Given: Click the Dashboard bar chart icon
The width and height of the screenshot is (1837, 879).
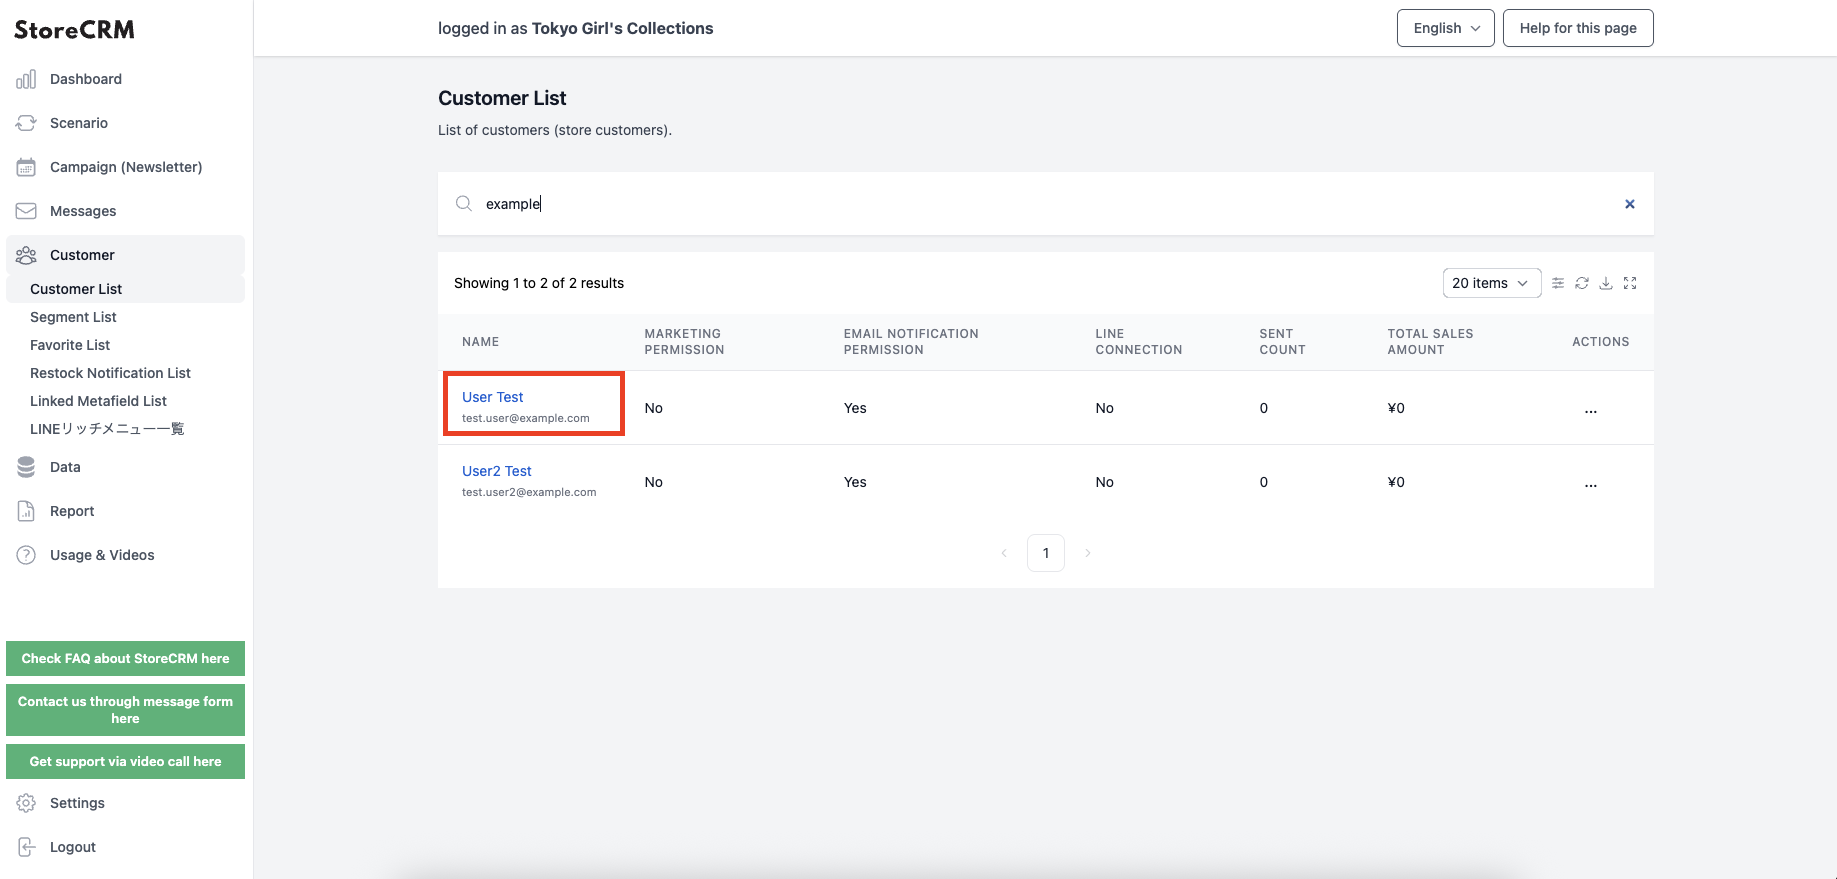Looking at the screenshot, I should coord(26,79).
